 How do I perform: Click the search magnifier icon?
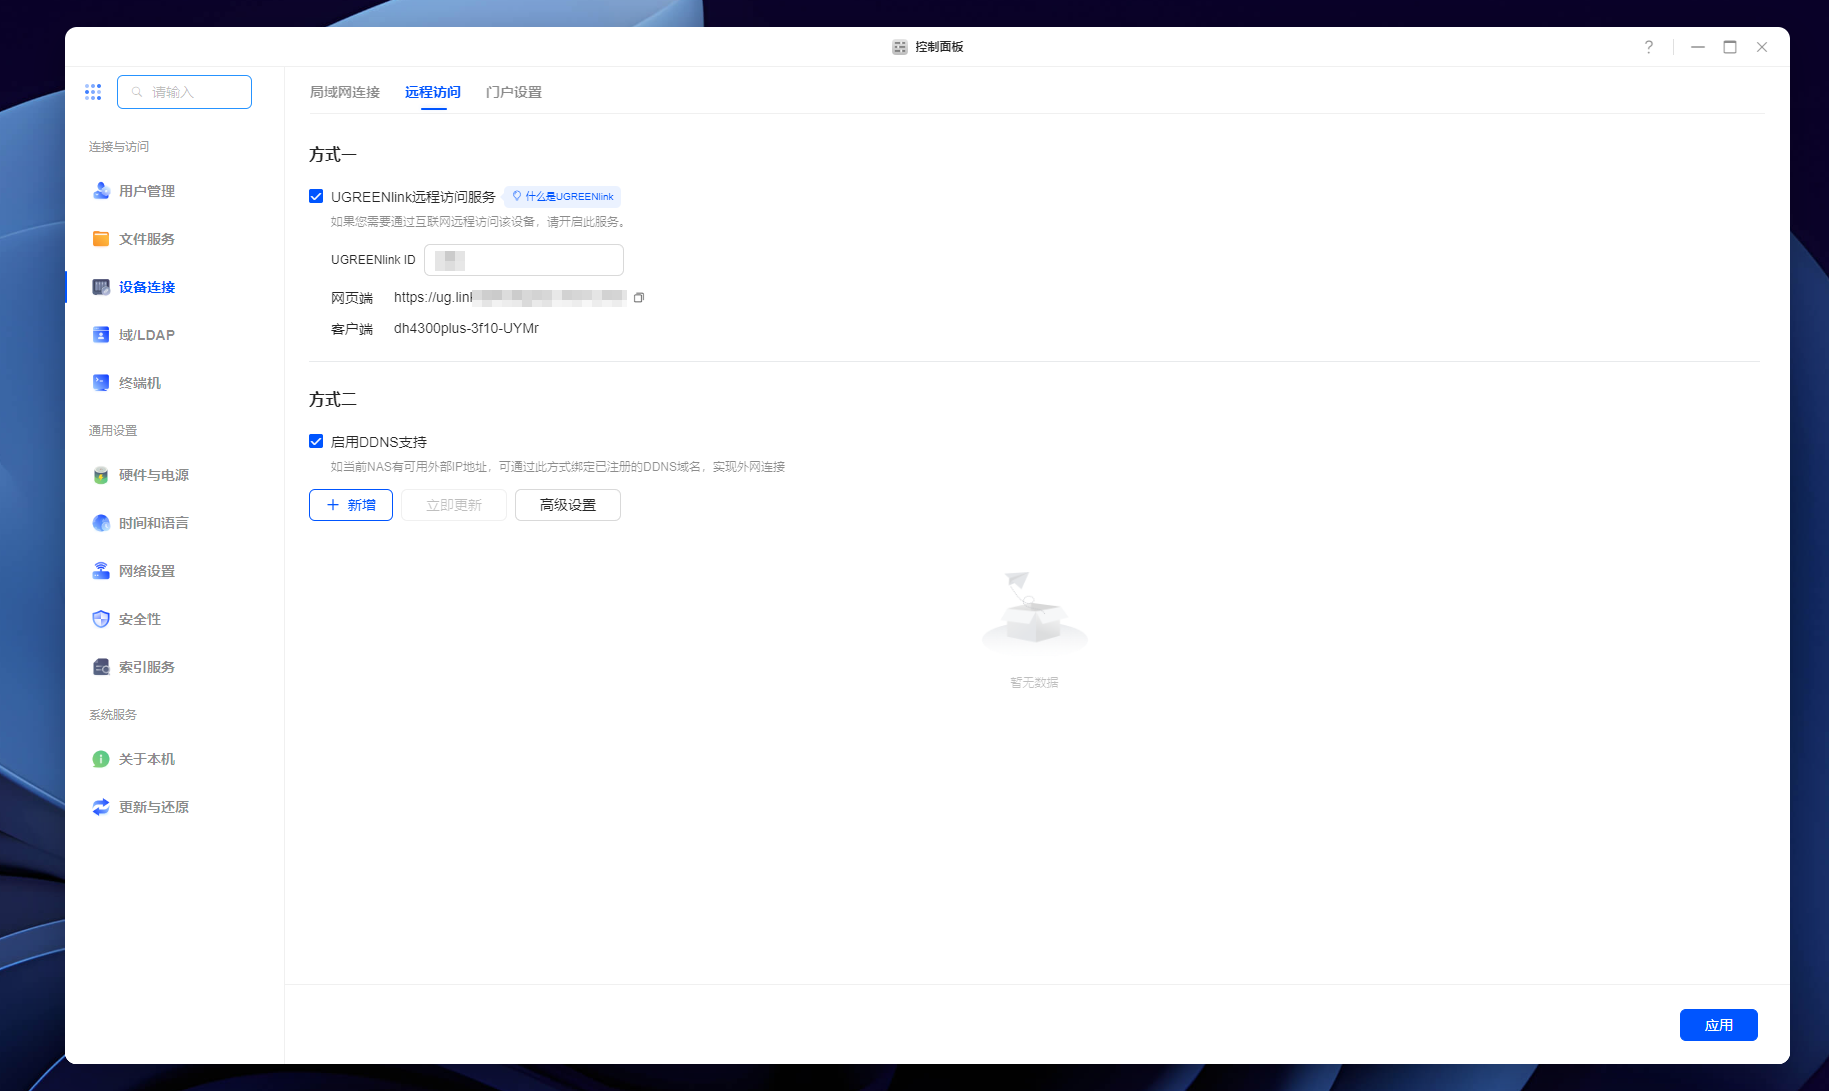(x=137, y=92)
